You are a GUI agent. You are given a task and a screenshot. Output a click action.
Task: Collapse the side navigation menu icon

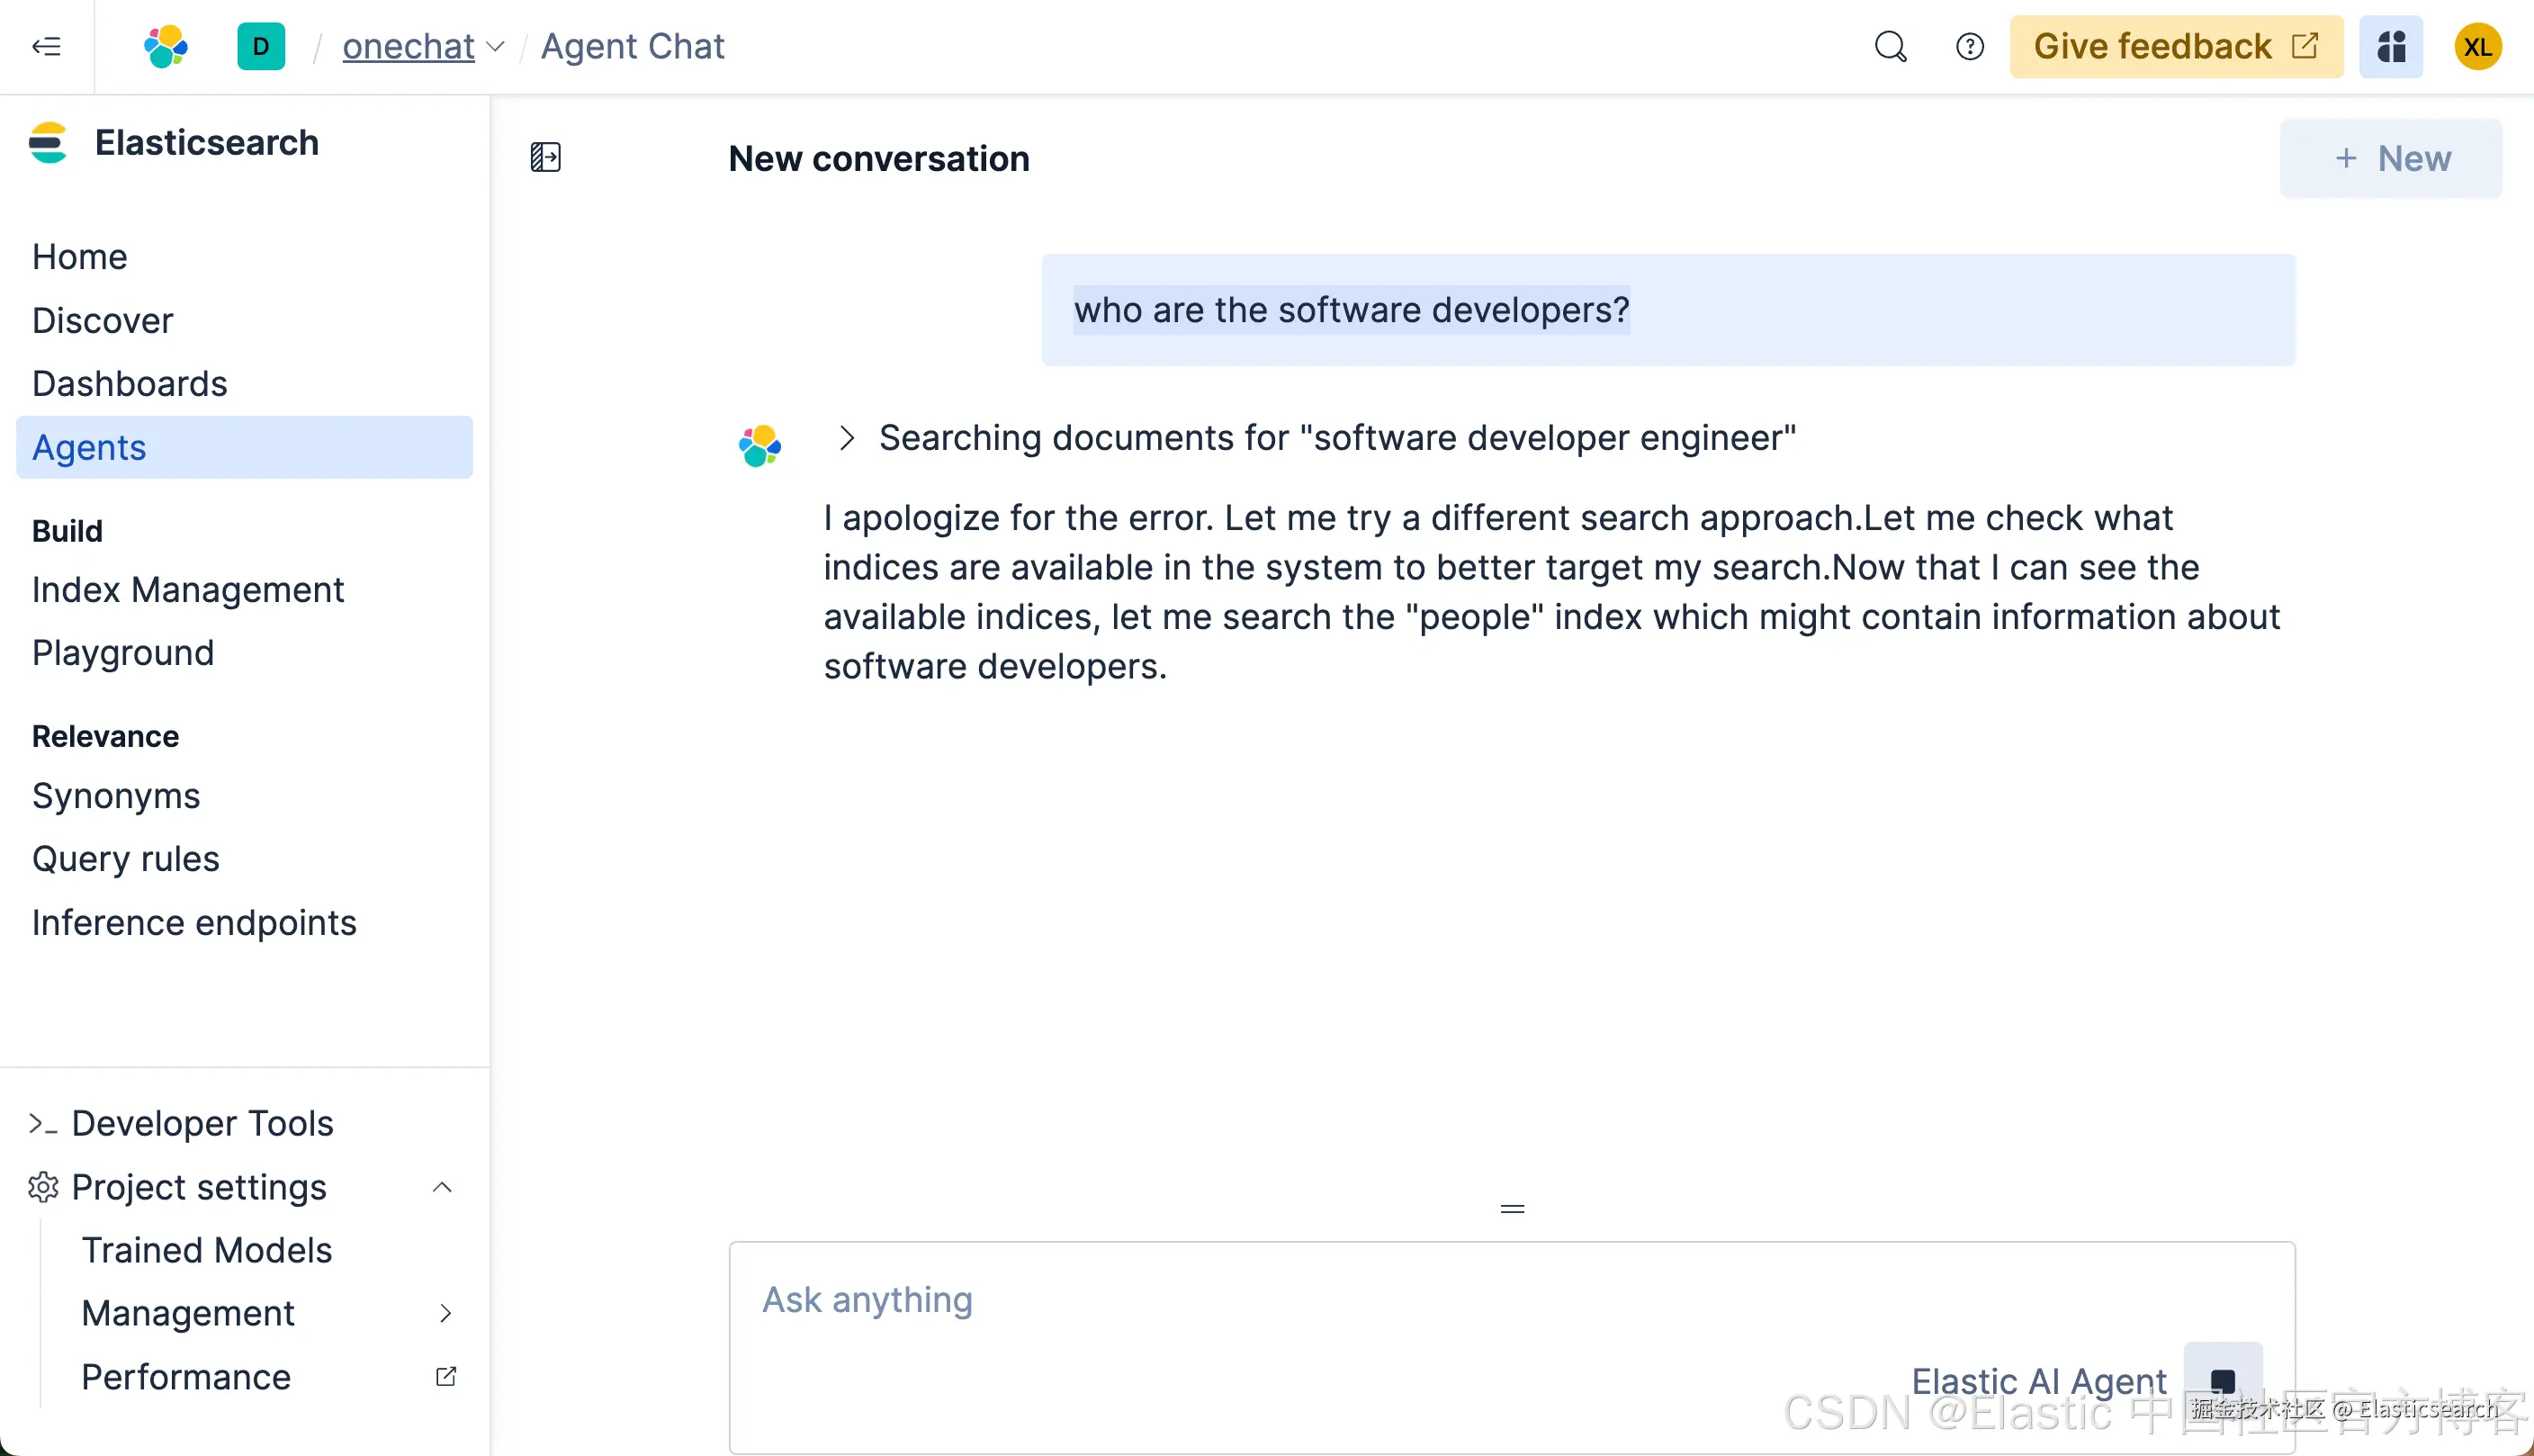click(46, 46)
